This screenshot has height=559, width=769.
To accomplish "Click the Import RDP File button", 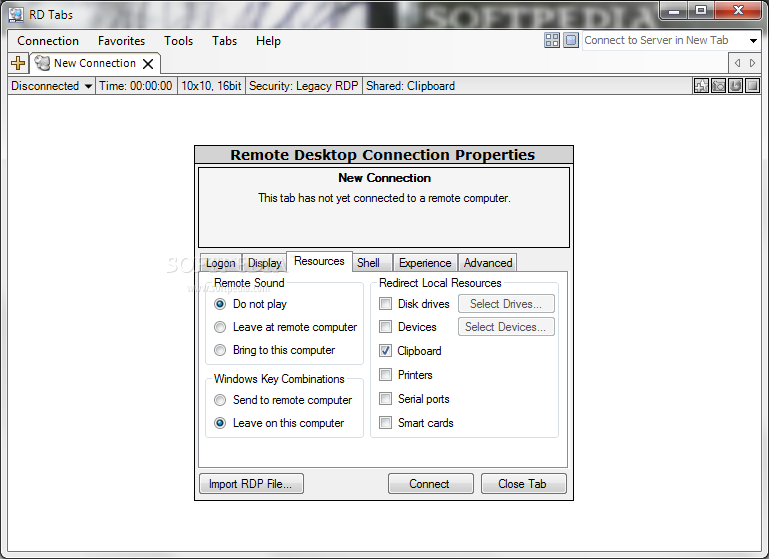I will point(251,484).
